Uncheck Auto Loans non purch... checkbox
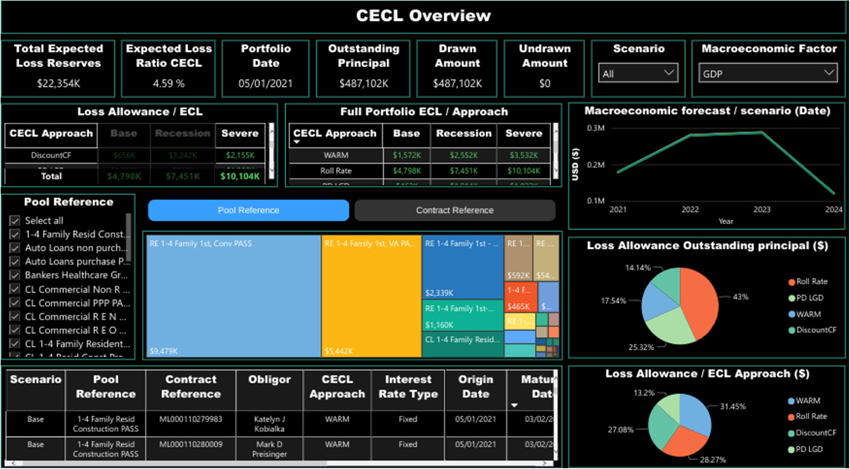This screenshot has width=850, height=469. coord(14,248)
